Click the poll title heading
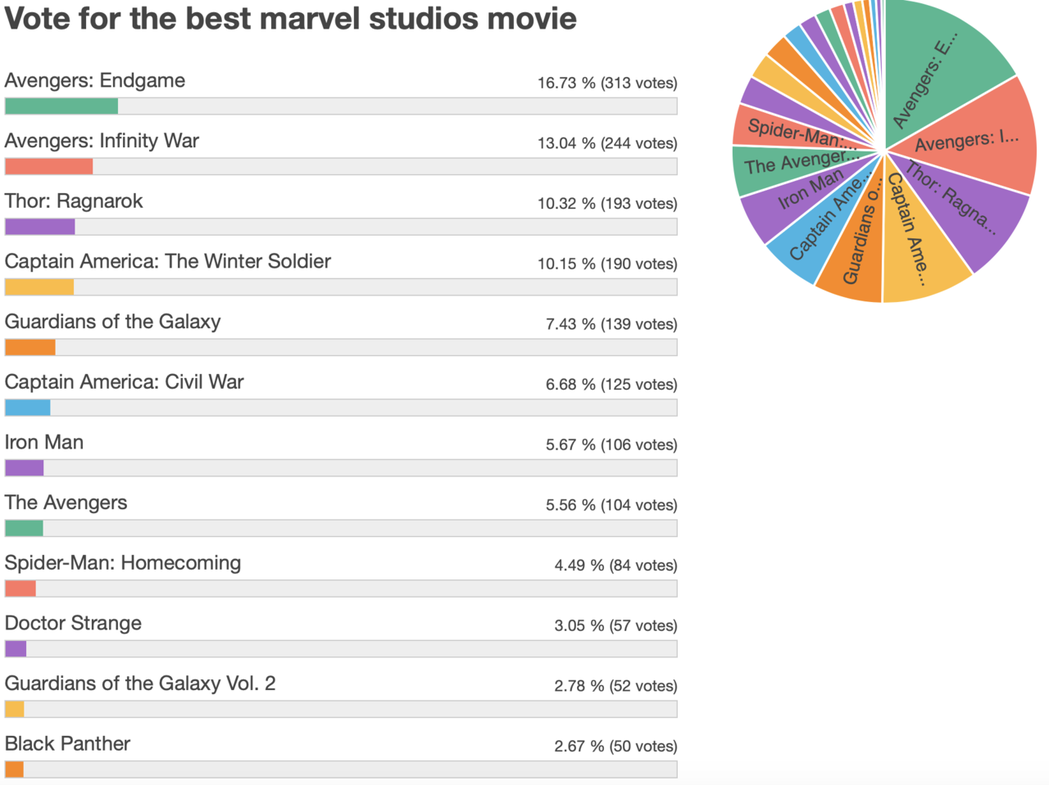The image size is (1049, 785). pos(290,18)
